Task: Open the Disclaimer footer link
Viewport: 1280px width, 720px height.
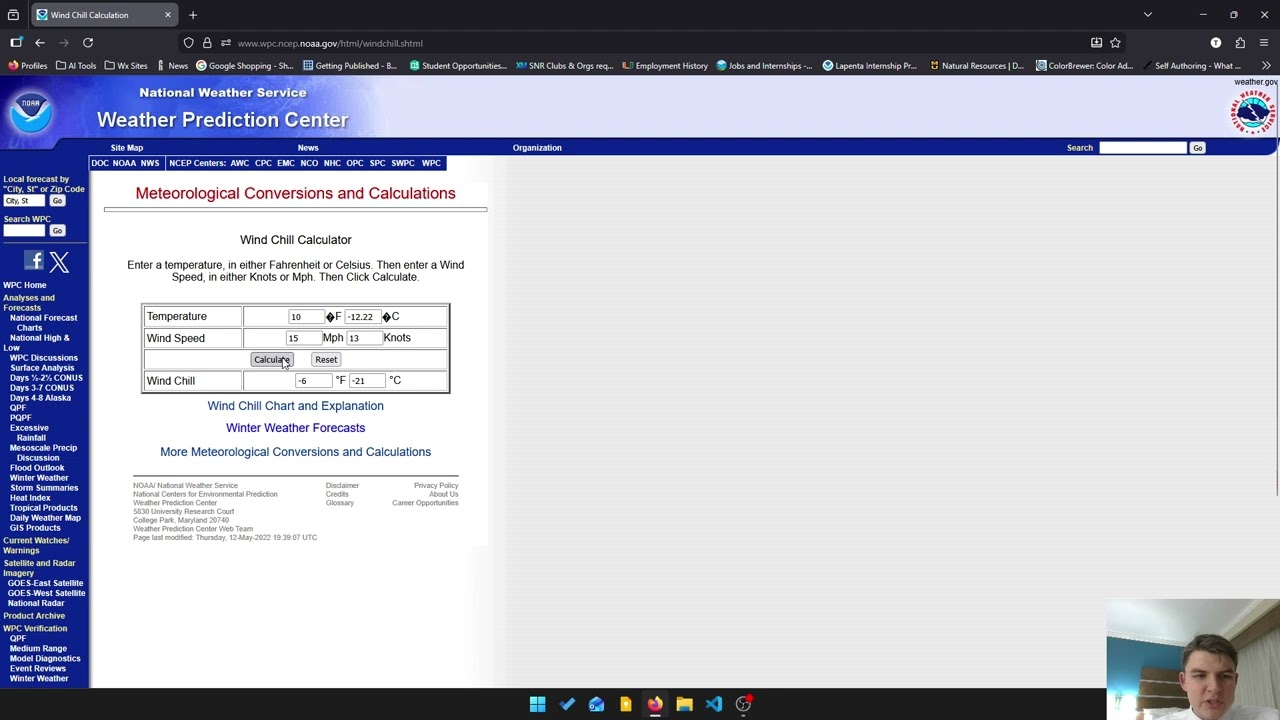Action: click(342, 486)
